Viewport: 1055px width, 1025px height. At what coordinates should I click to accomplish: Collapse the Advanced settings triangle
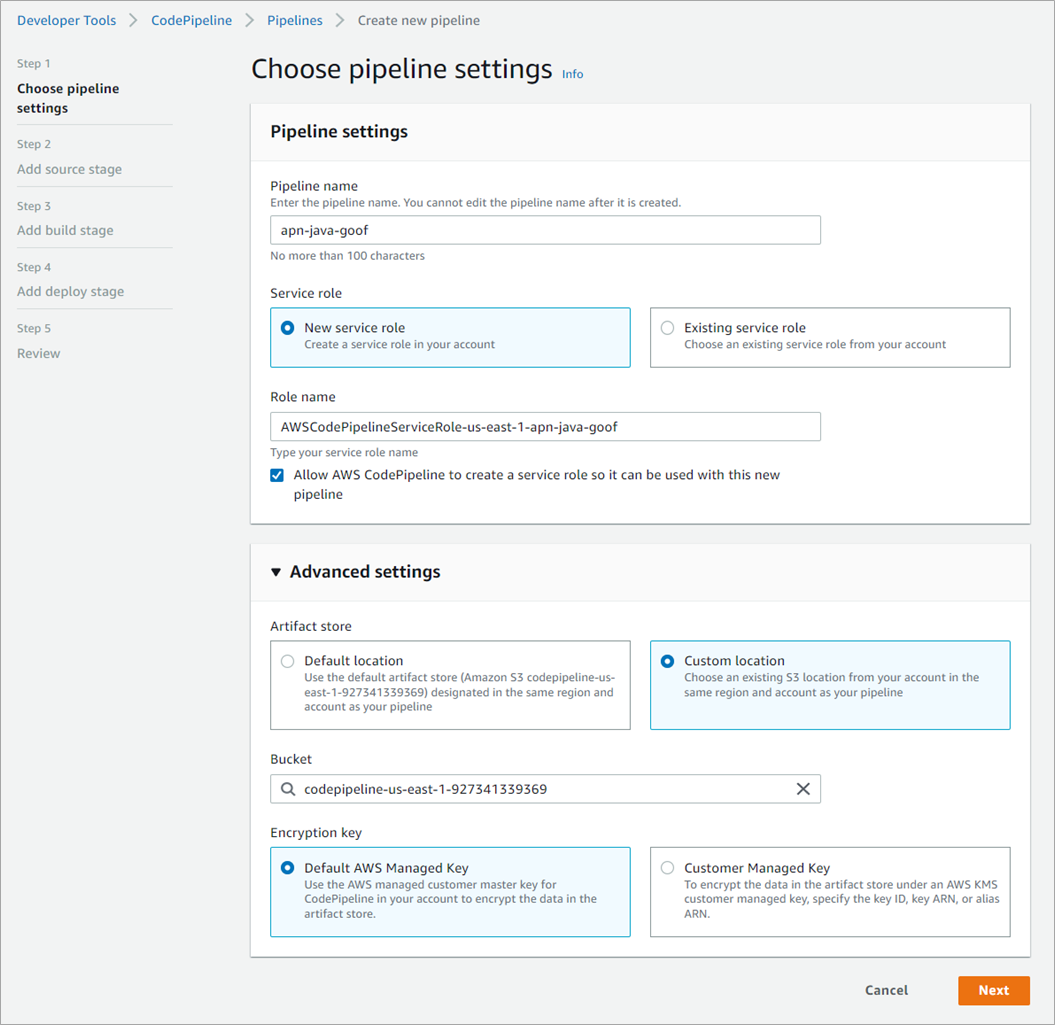point(276,572)
